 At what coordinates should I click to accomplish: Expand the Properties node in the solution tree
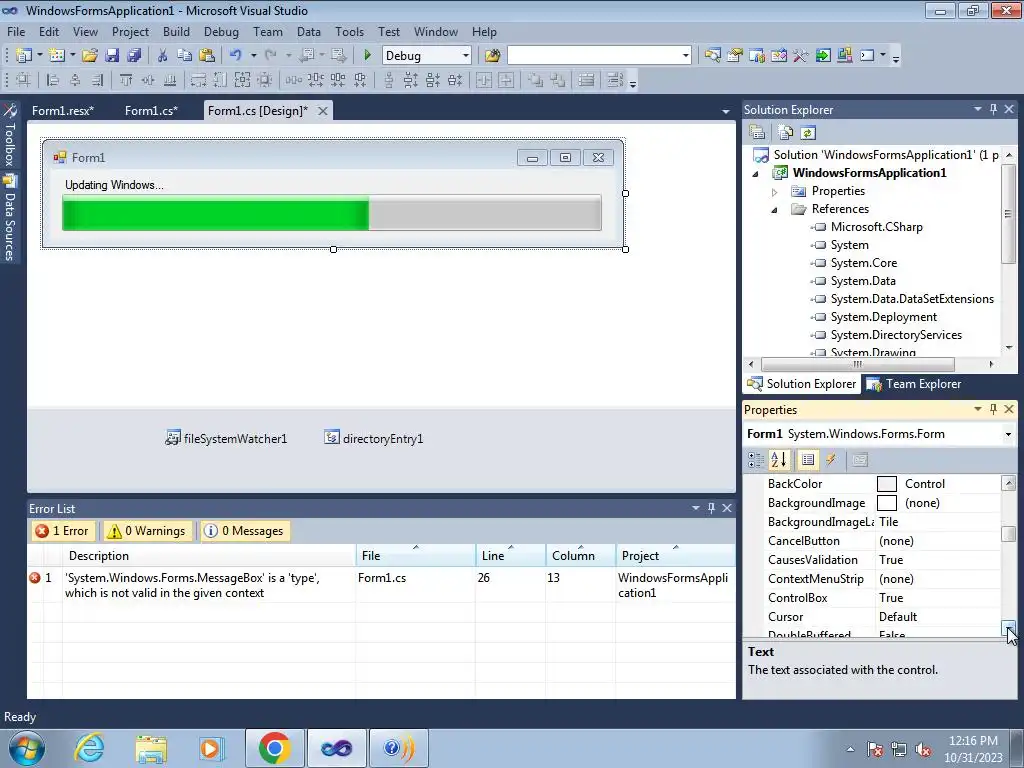(775, 192)
